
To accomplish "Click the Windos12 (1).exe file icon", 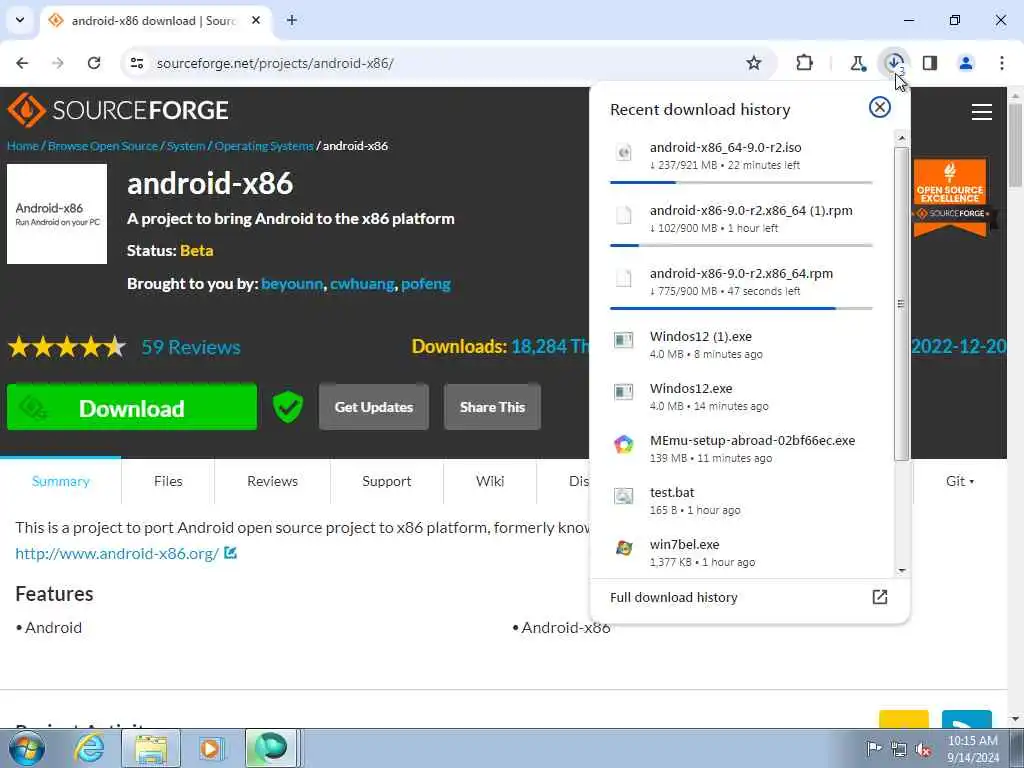I will click(x=624, y=340).
